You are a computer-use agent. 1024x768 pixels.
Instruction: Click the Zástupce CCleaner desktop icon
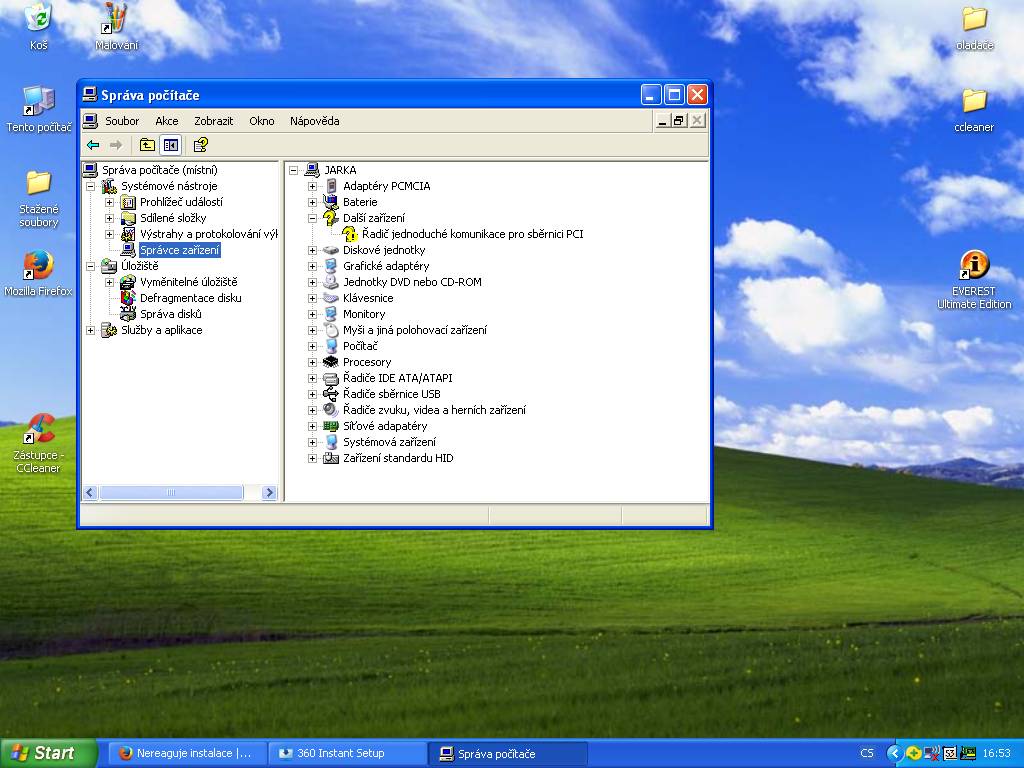[38, 443]
